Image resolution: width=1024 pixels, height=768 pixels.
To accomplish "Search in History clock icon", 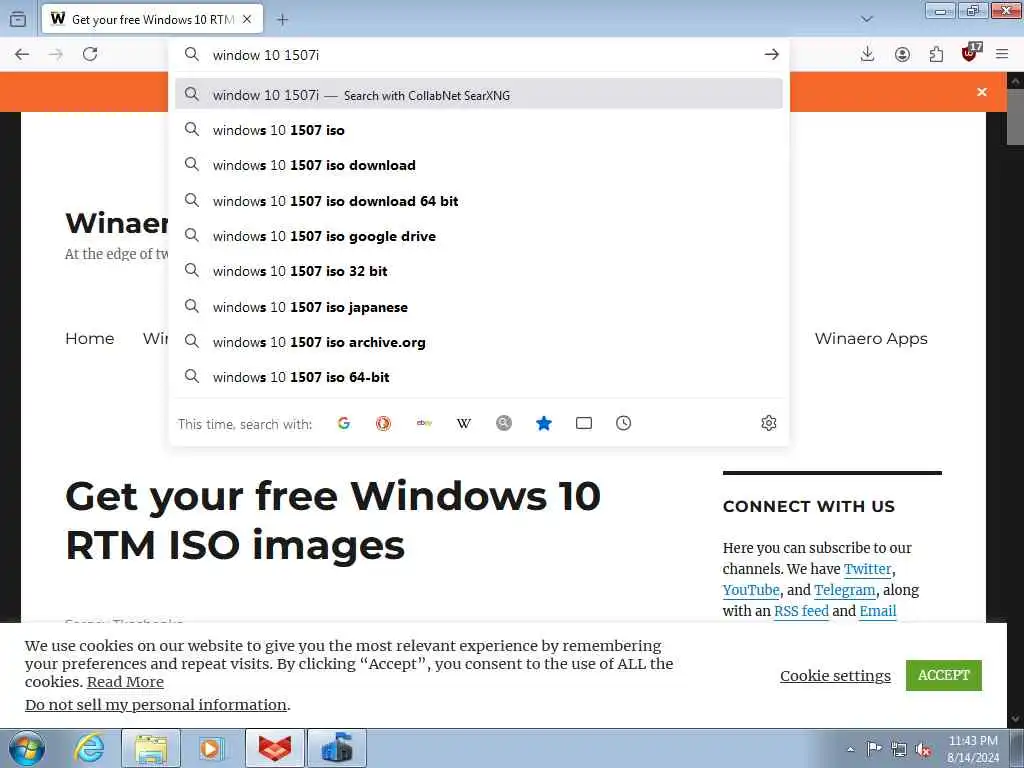I will click(624, 423).
